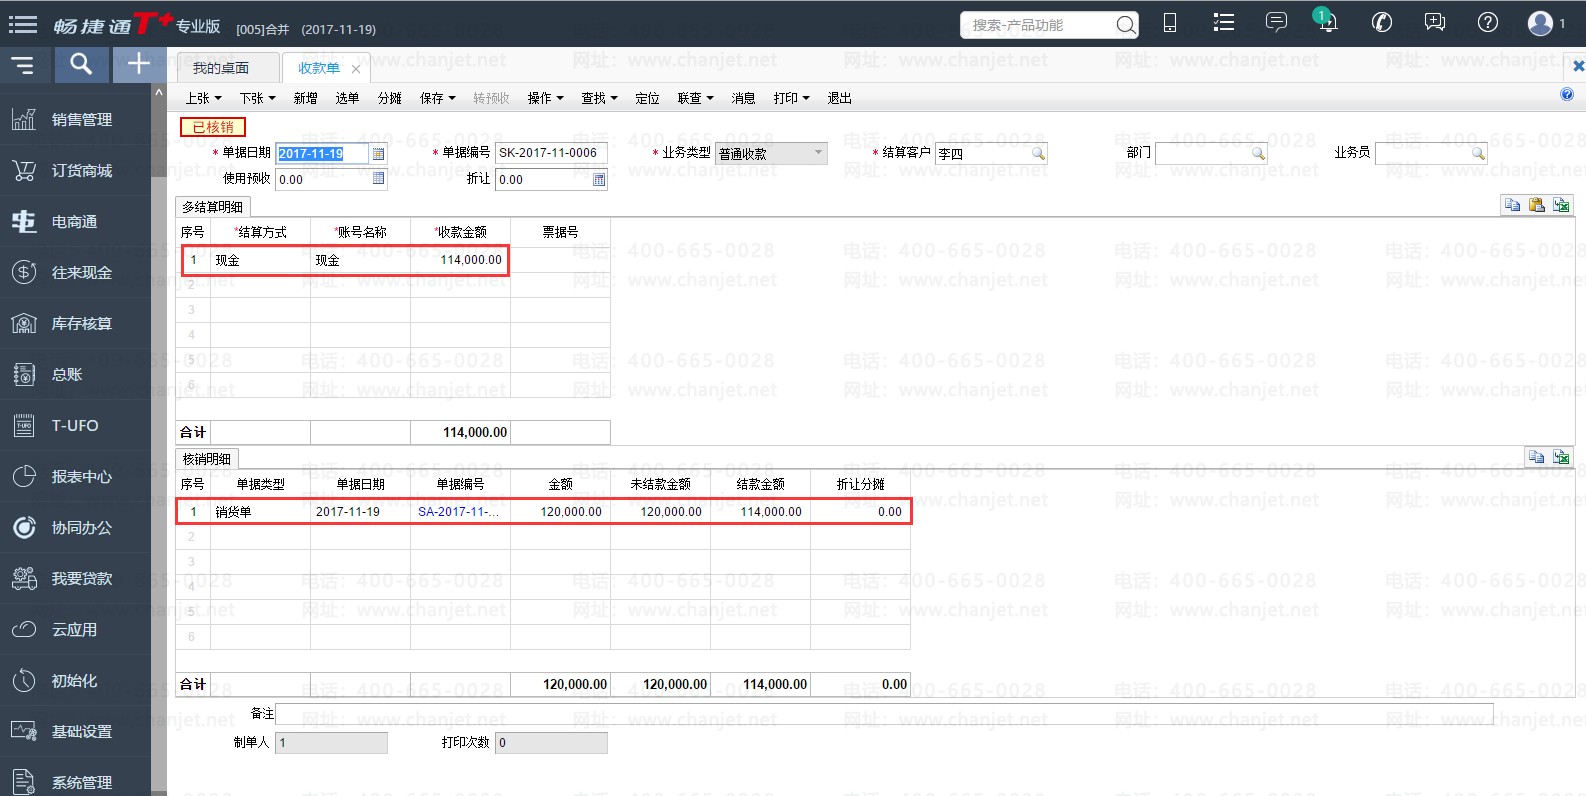Viewport: 1586px width, 796px height.
Task: Click the plus icon in the sidebar header
Action: [139, 65]
